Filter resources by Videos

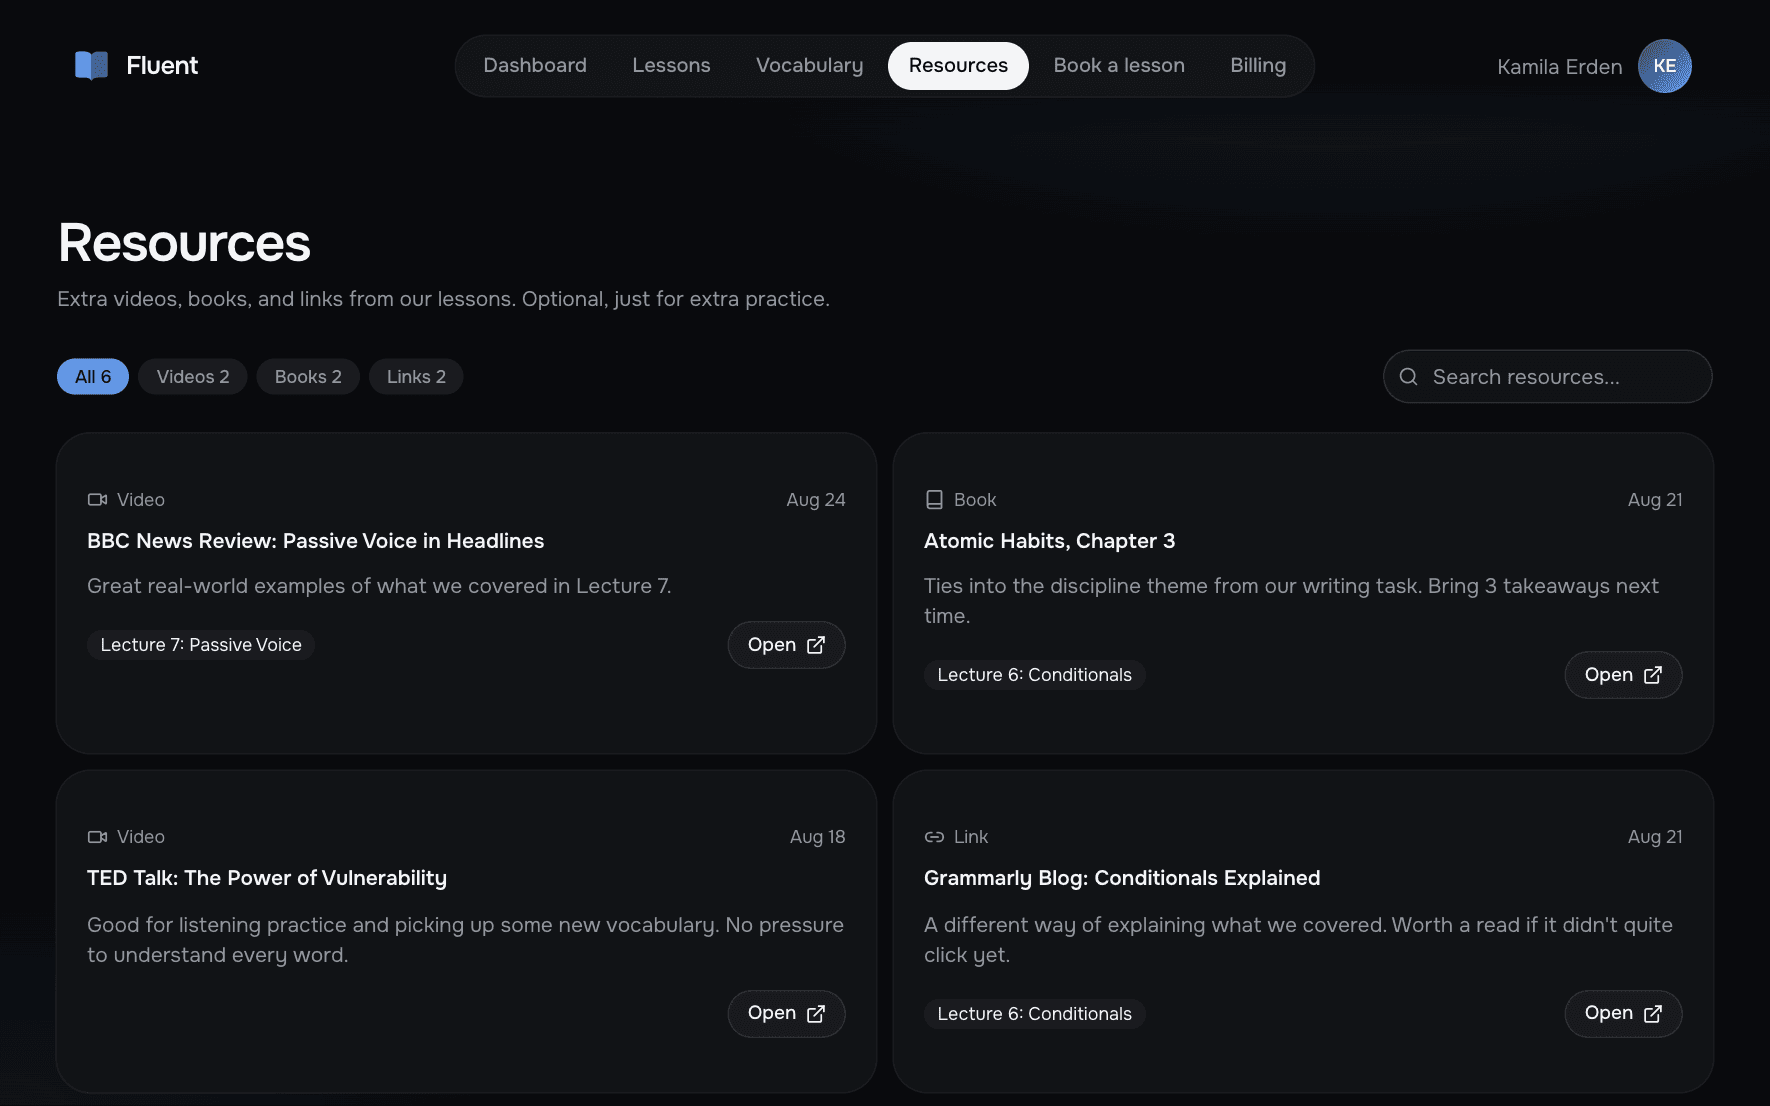click(x=193, y=377)
